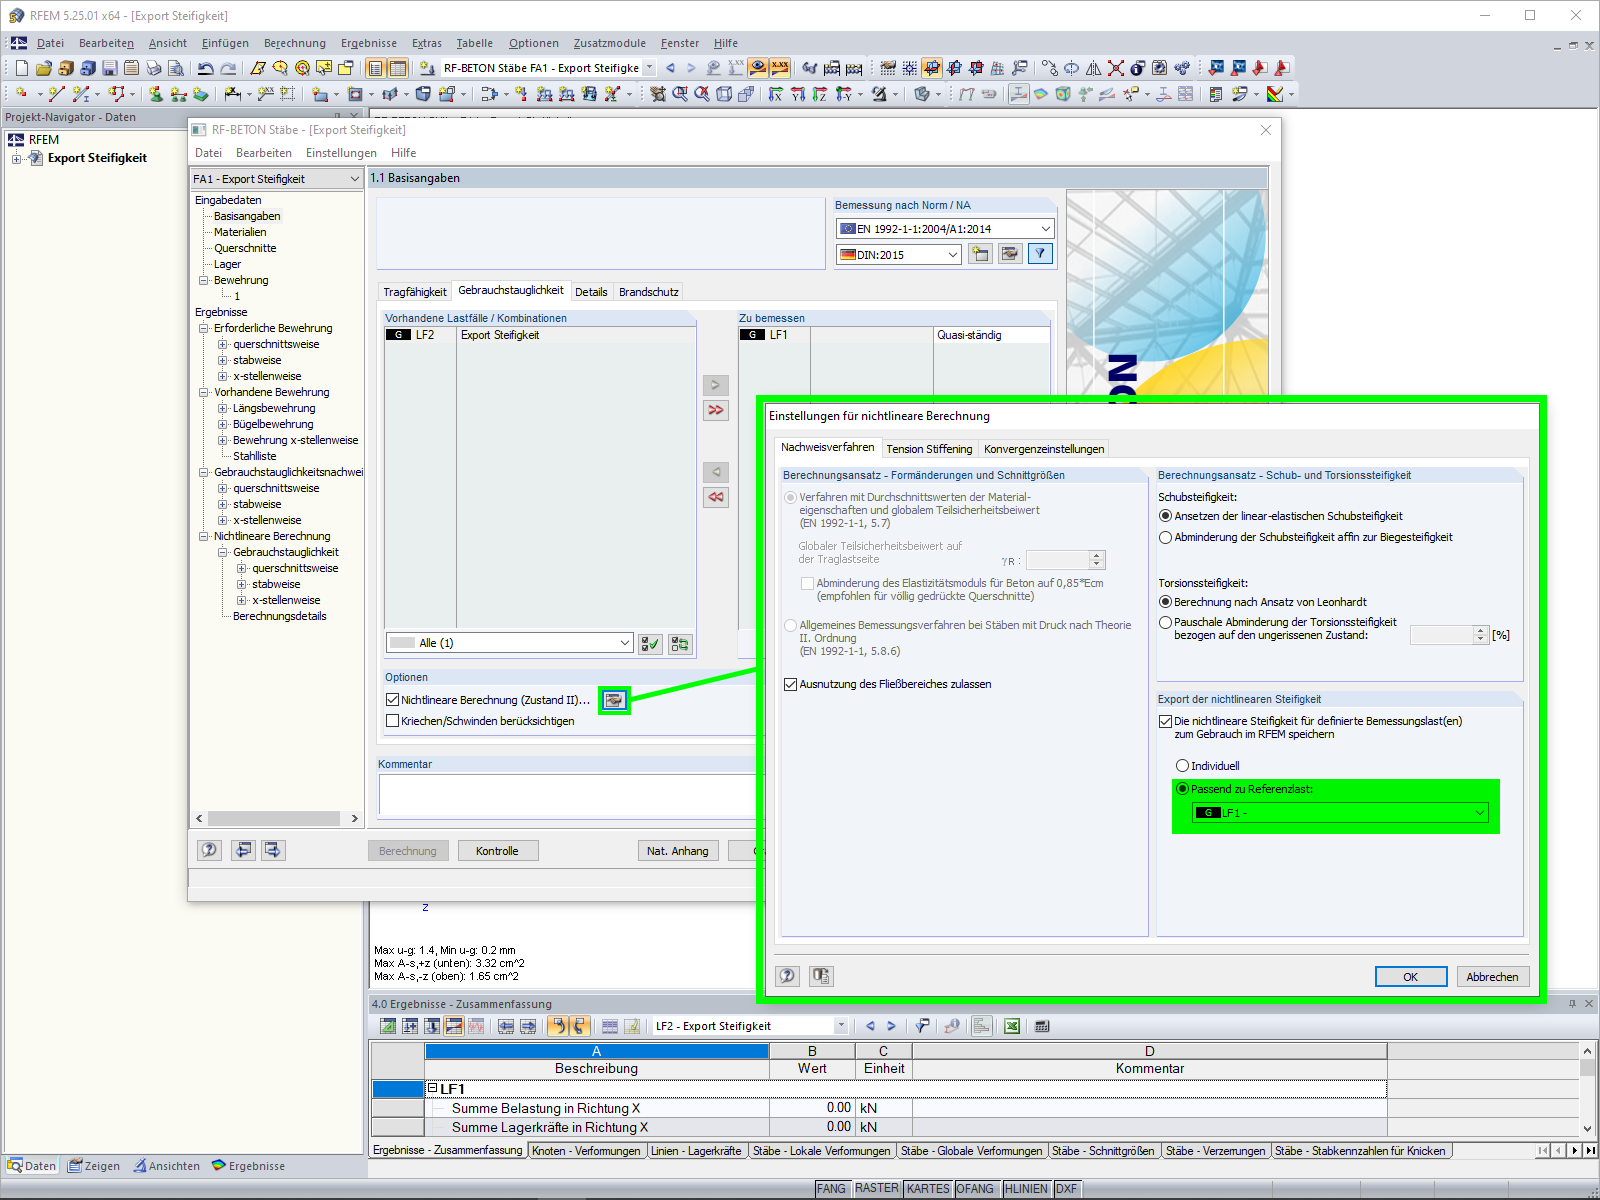
Task: Open Einstellungen menu in RF-BETON Stäbe
Action: tap(341, 153)
